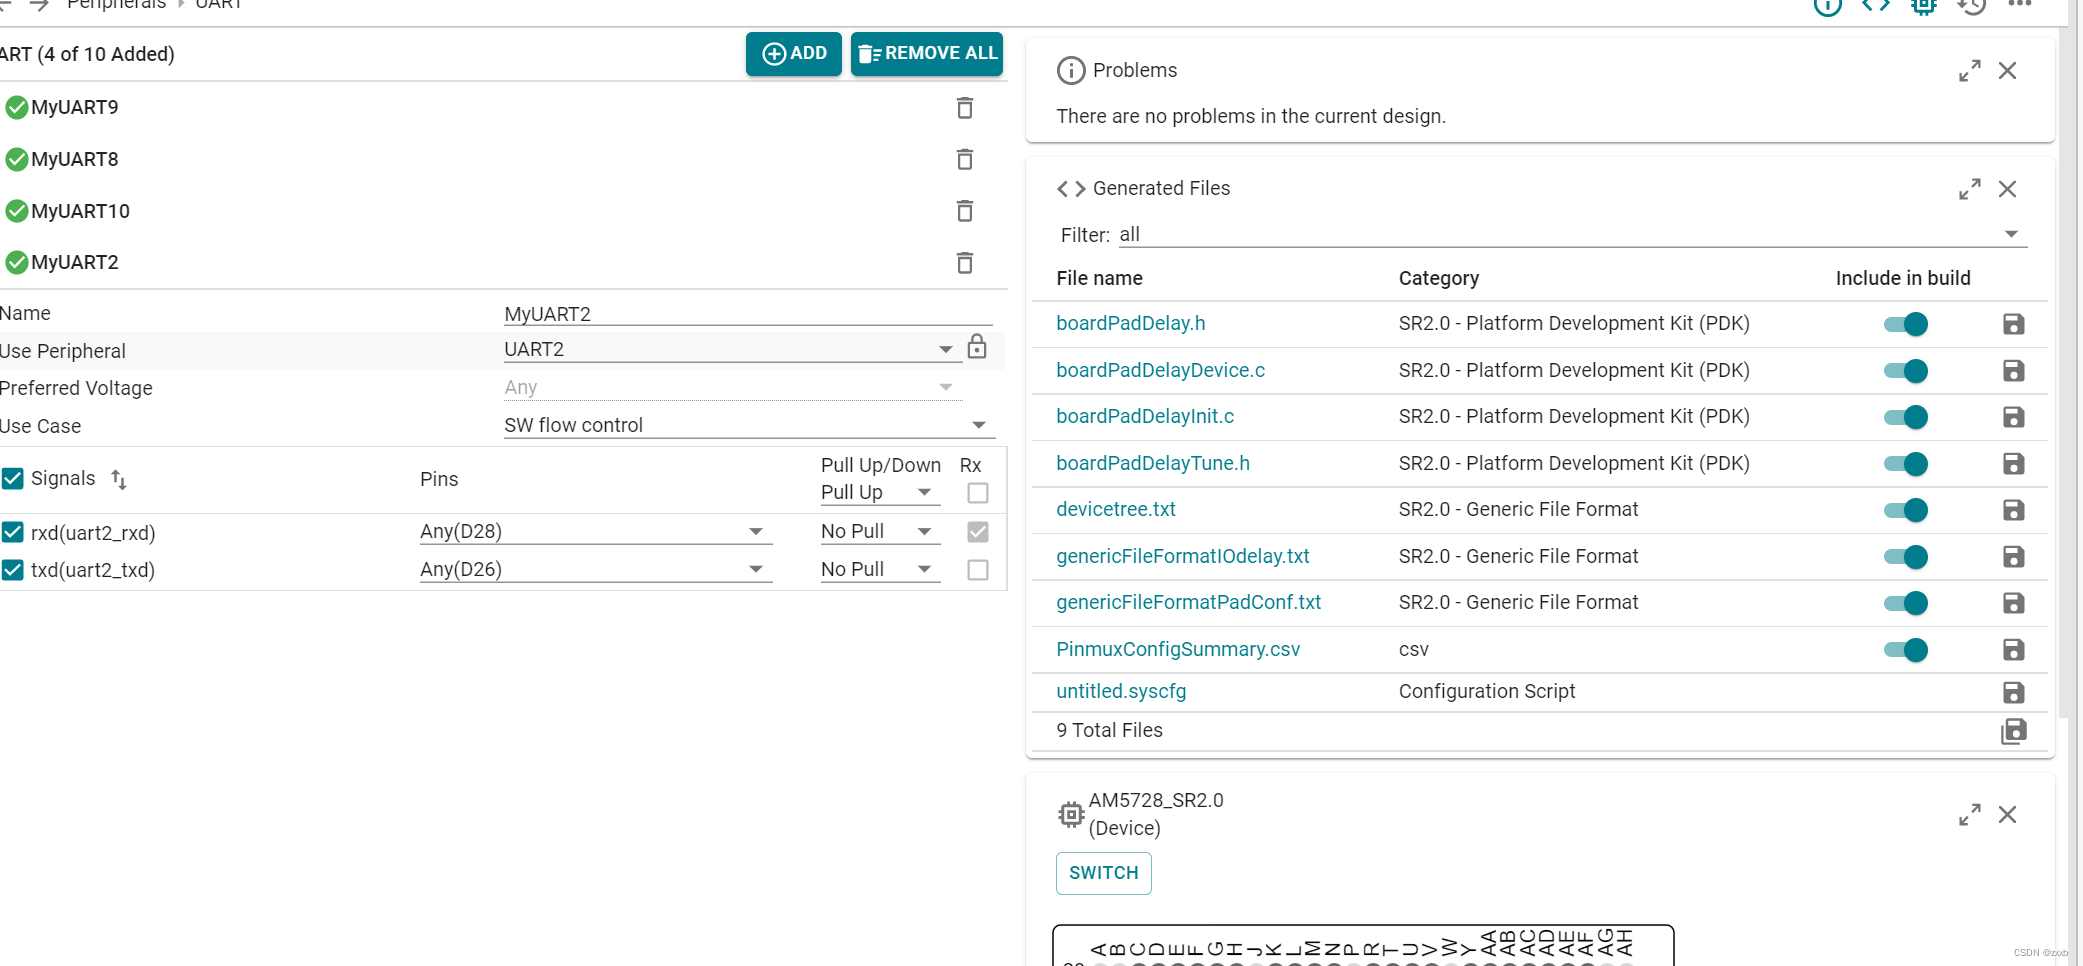The width and height of the screenshot is (2083, 966).
Task: Open the boardPadDelay.h file link
Action: point(1131,323)
